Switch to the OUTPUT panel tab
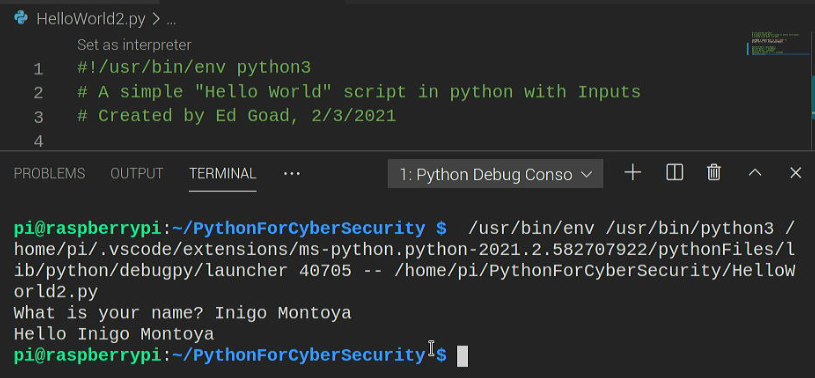 click(137, 174)
